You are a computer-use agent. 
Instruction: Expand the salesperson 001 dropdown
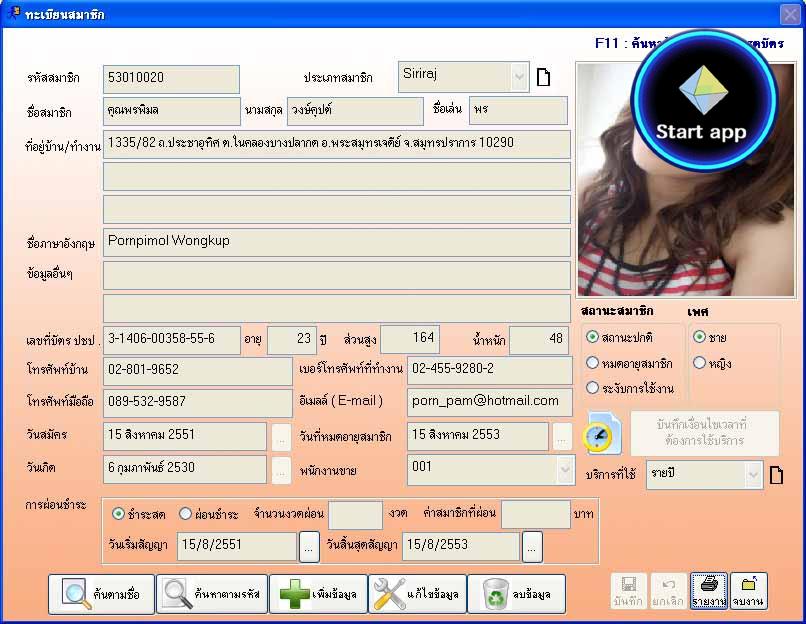coord(563,470)
